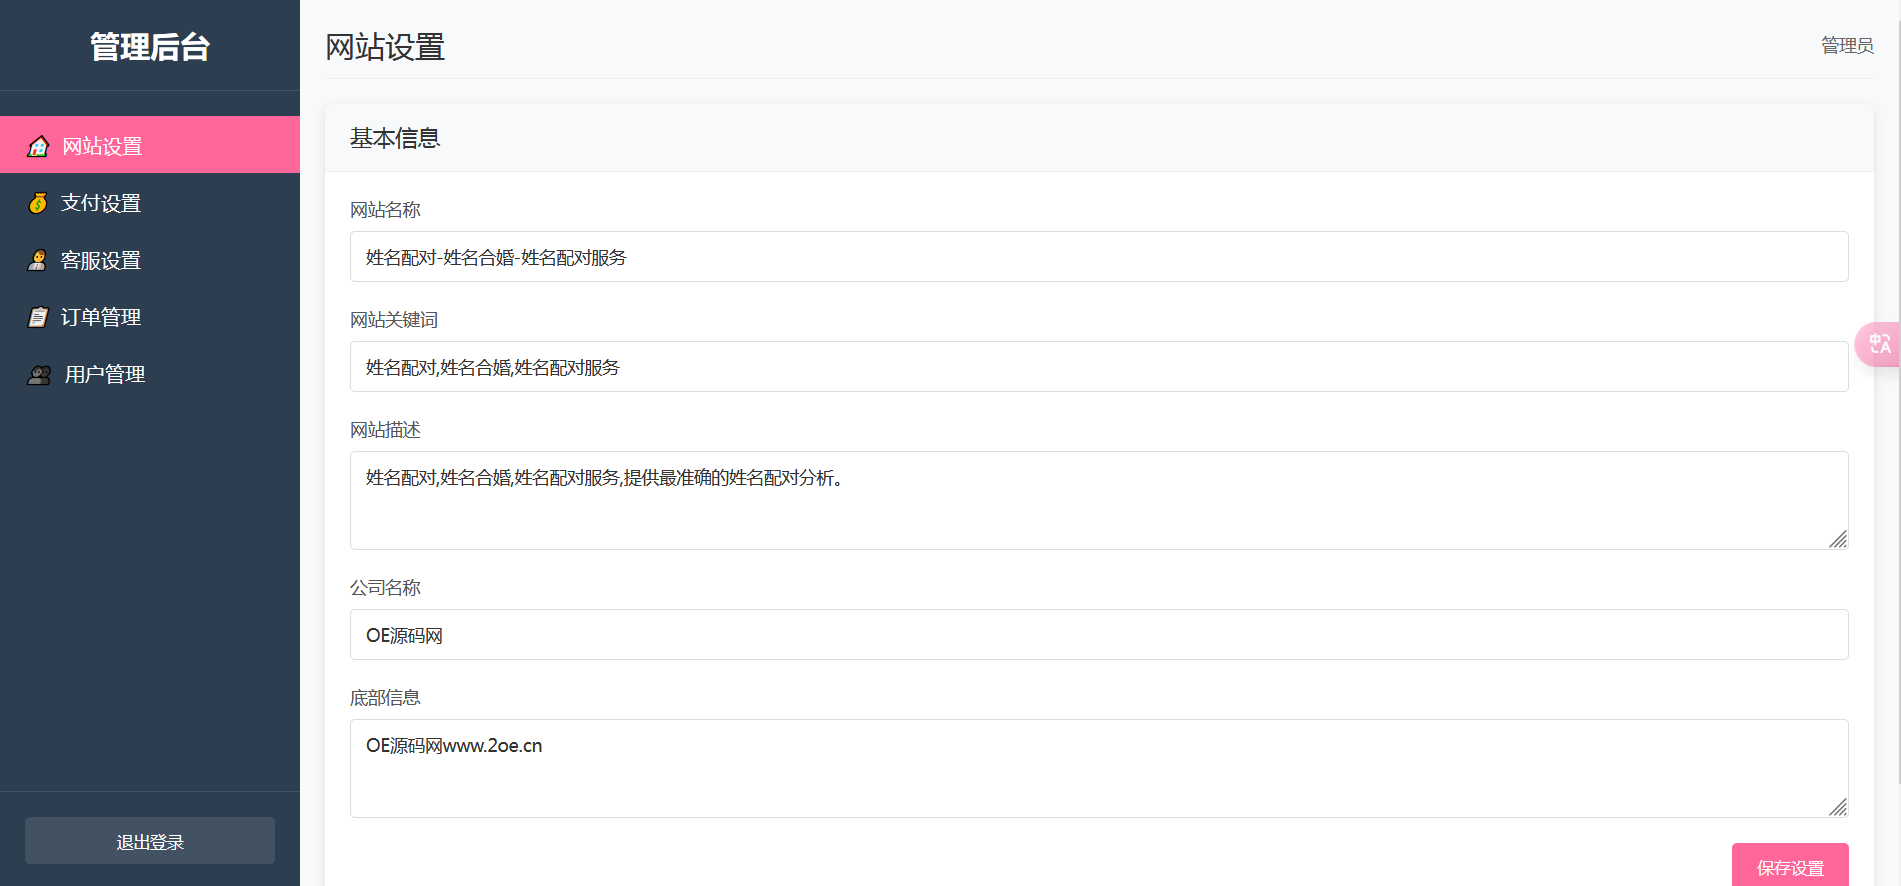Viewport: 1901px width, 886px height.
Task: Grab the 网站描述 textarea resize handle
Action: (1838, 539)
